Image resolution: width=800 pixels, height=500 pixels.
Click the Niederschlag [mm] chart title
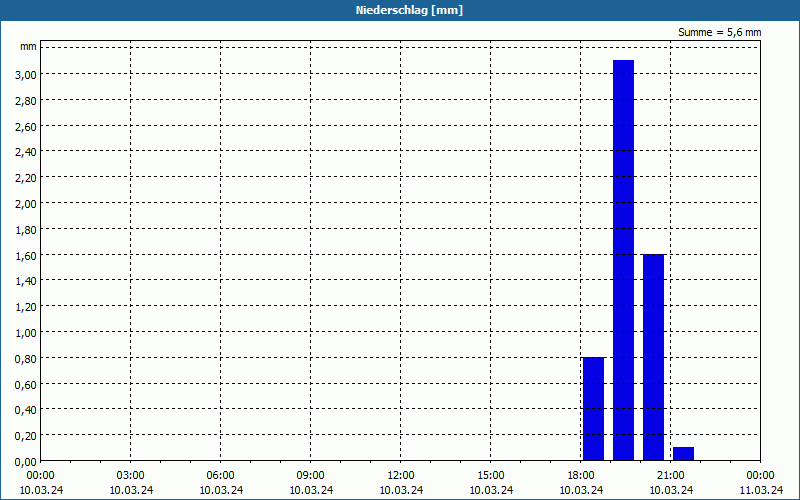(409, 10)
